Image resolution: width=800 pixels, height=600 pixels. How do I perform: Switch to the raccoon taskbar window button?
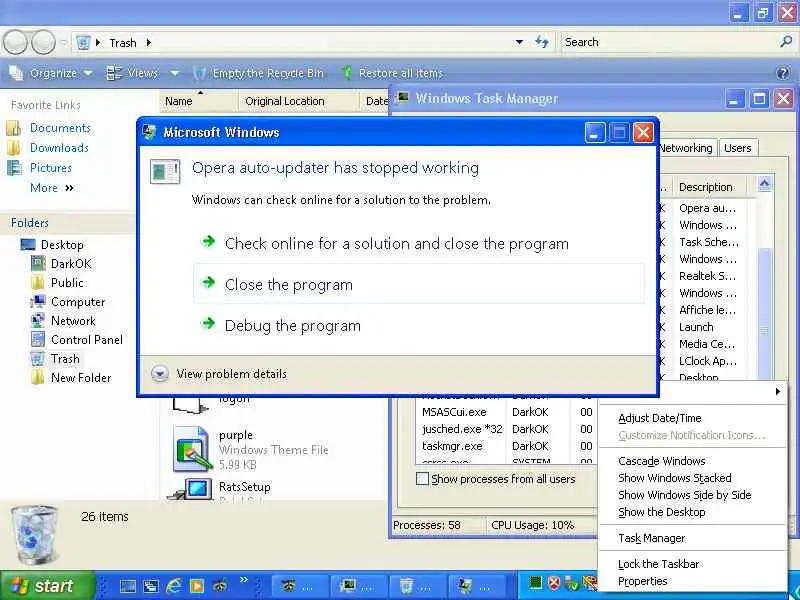coord(300,586)
